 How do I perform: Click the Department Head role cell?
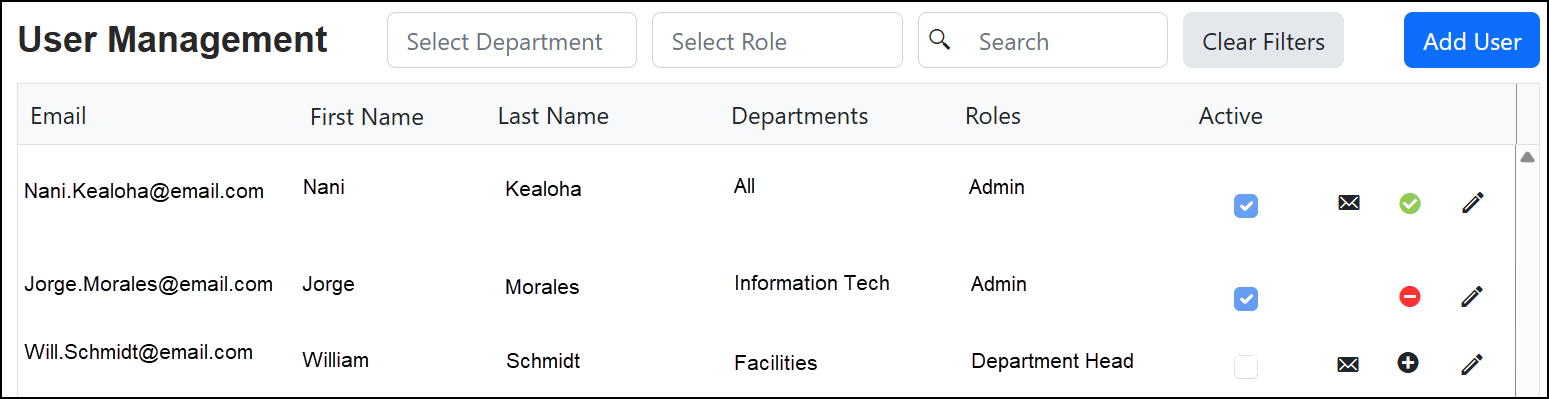(x=1053, y=360)
